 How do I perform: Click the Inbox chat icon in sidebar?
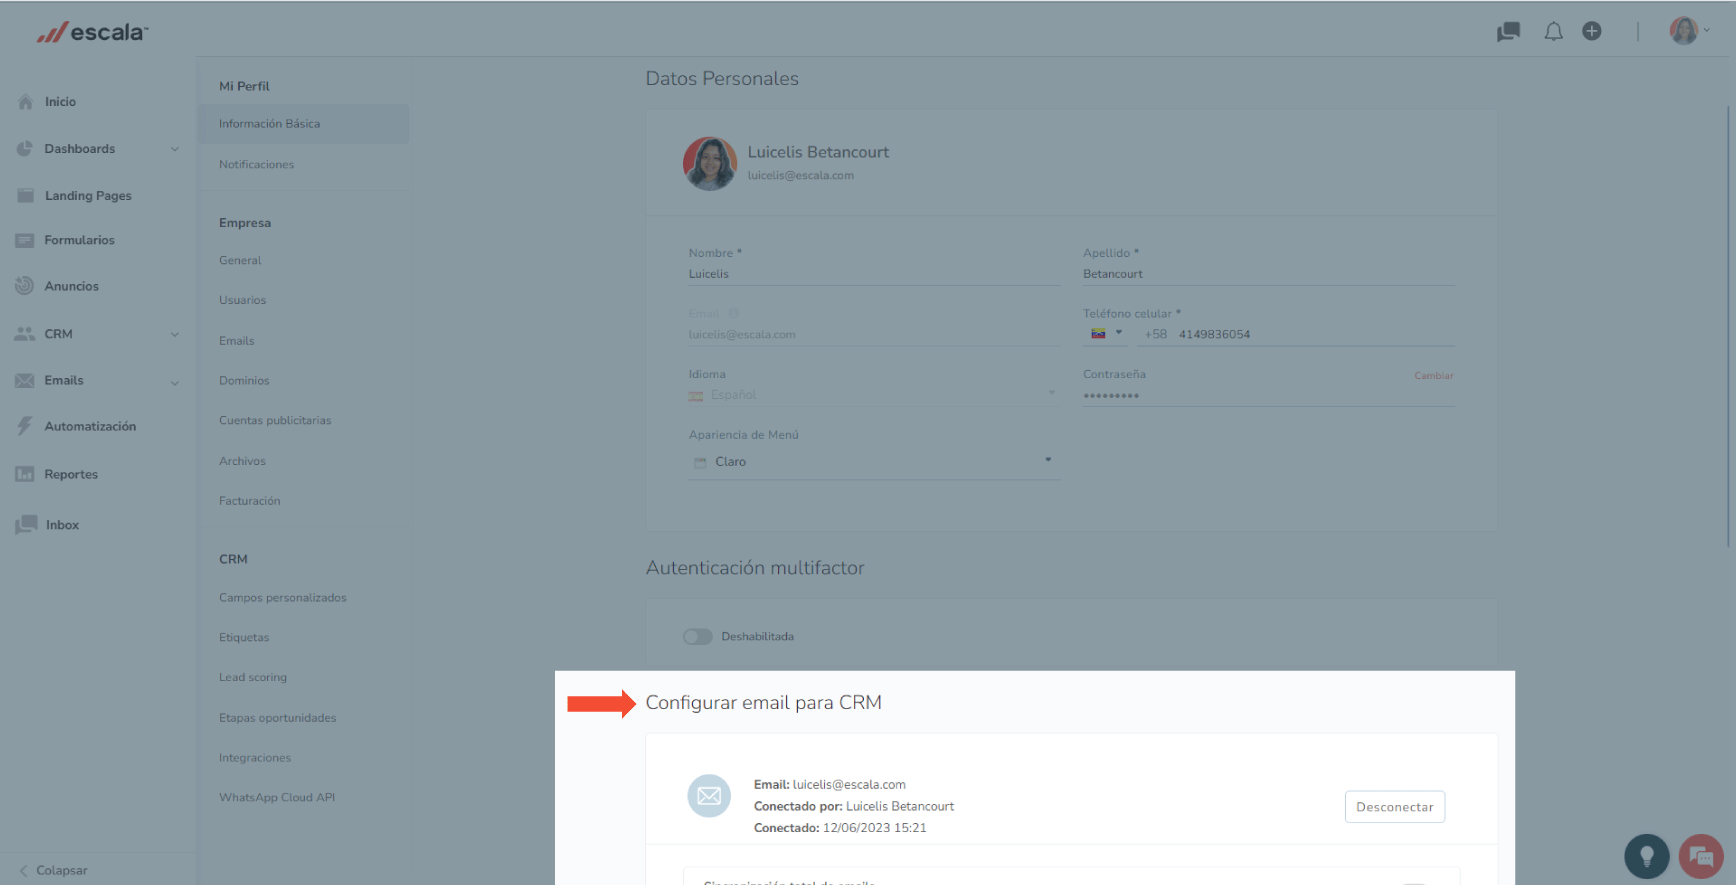26,525
